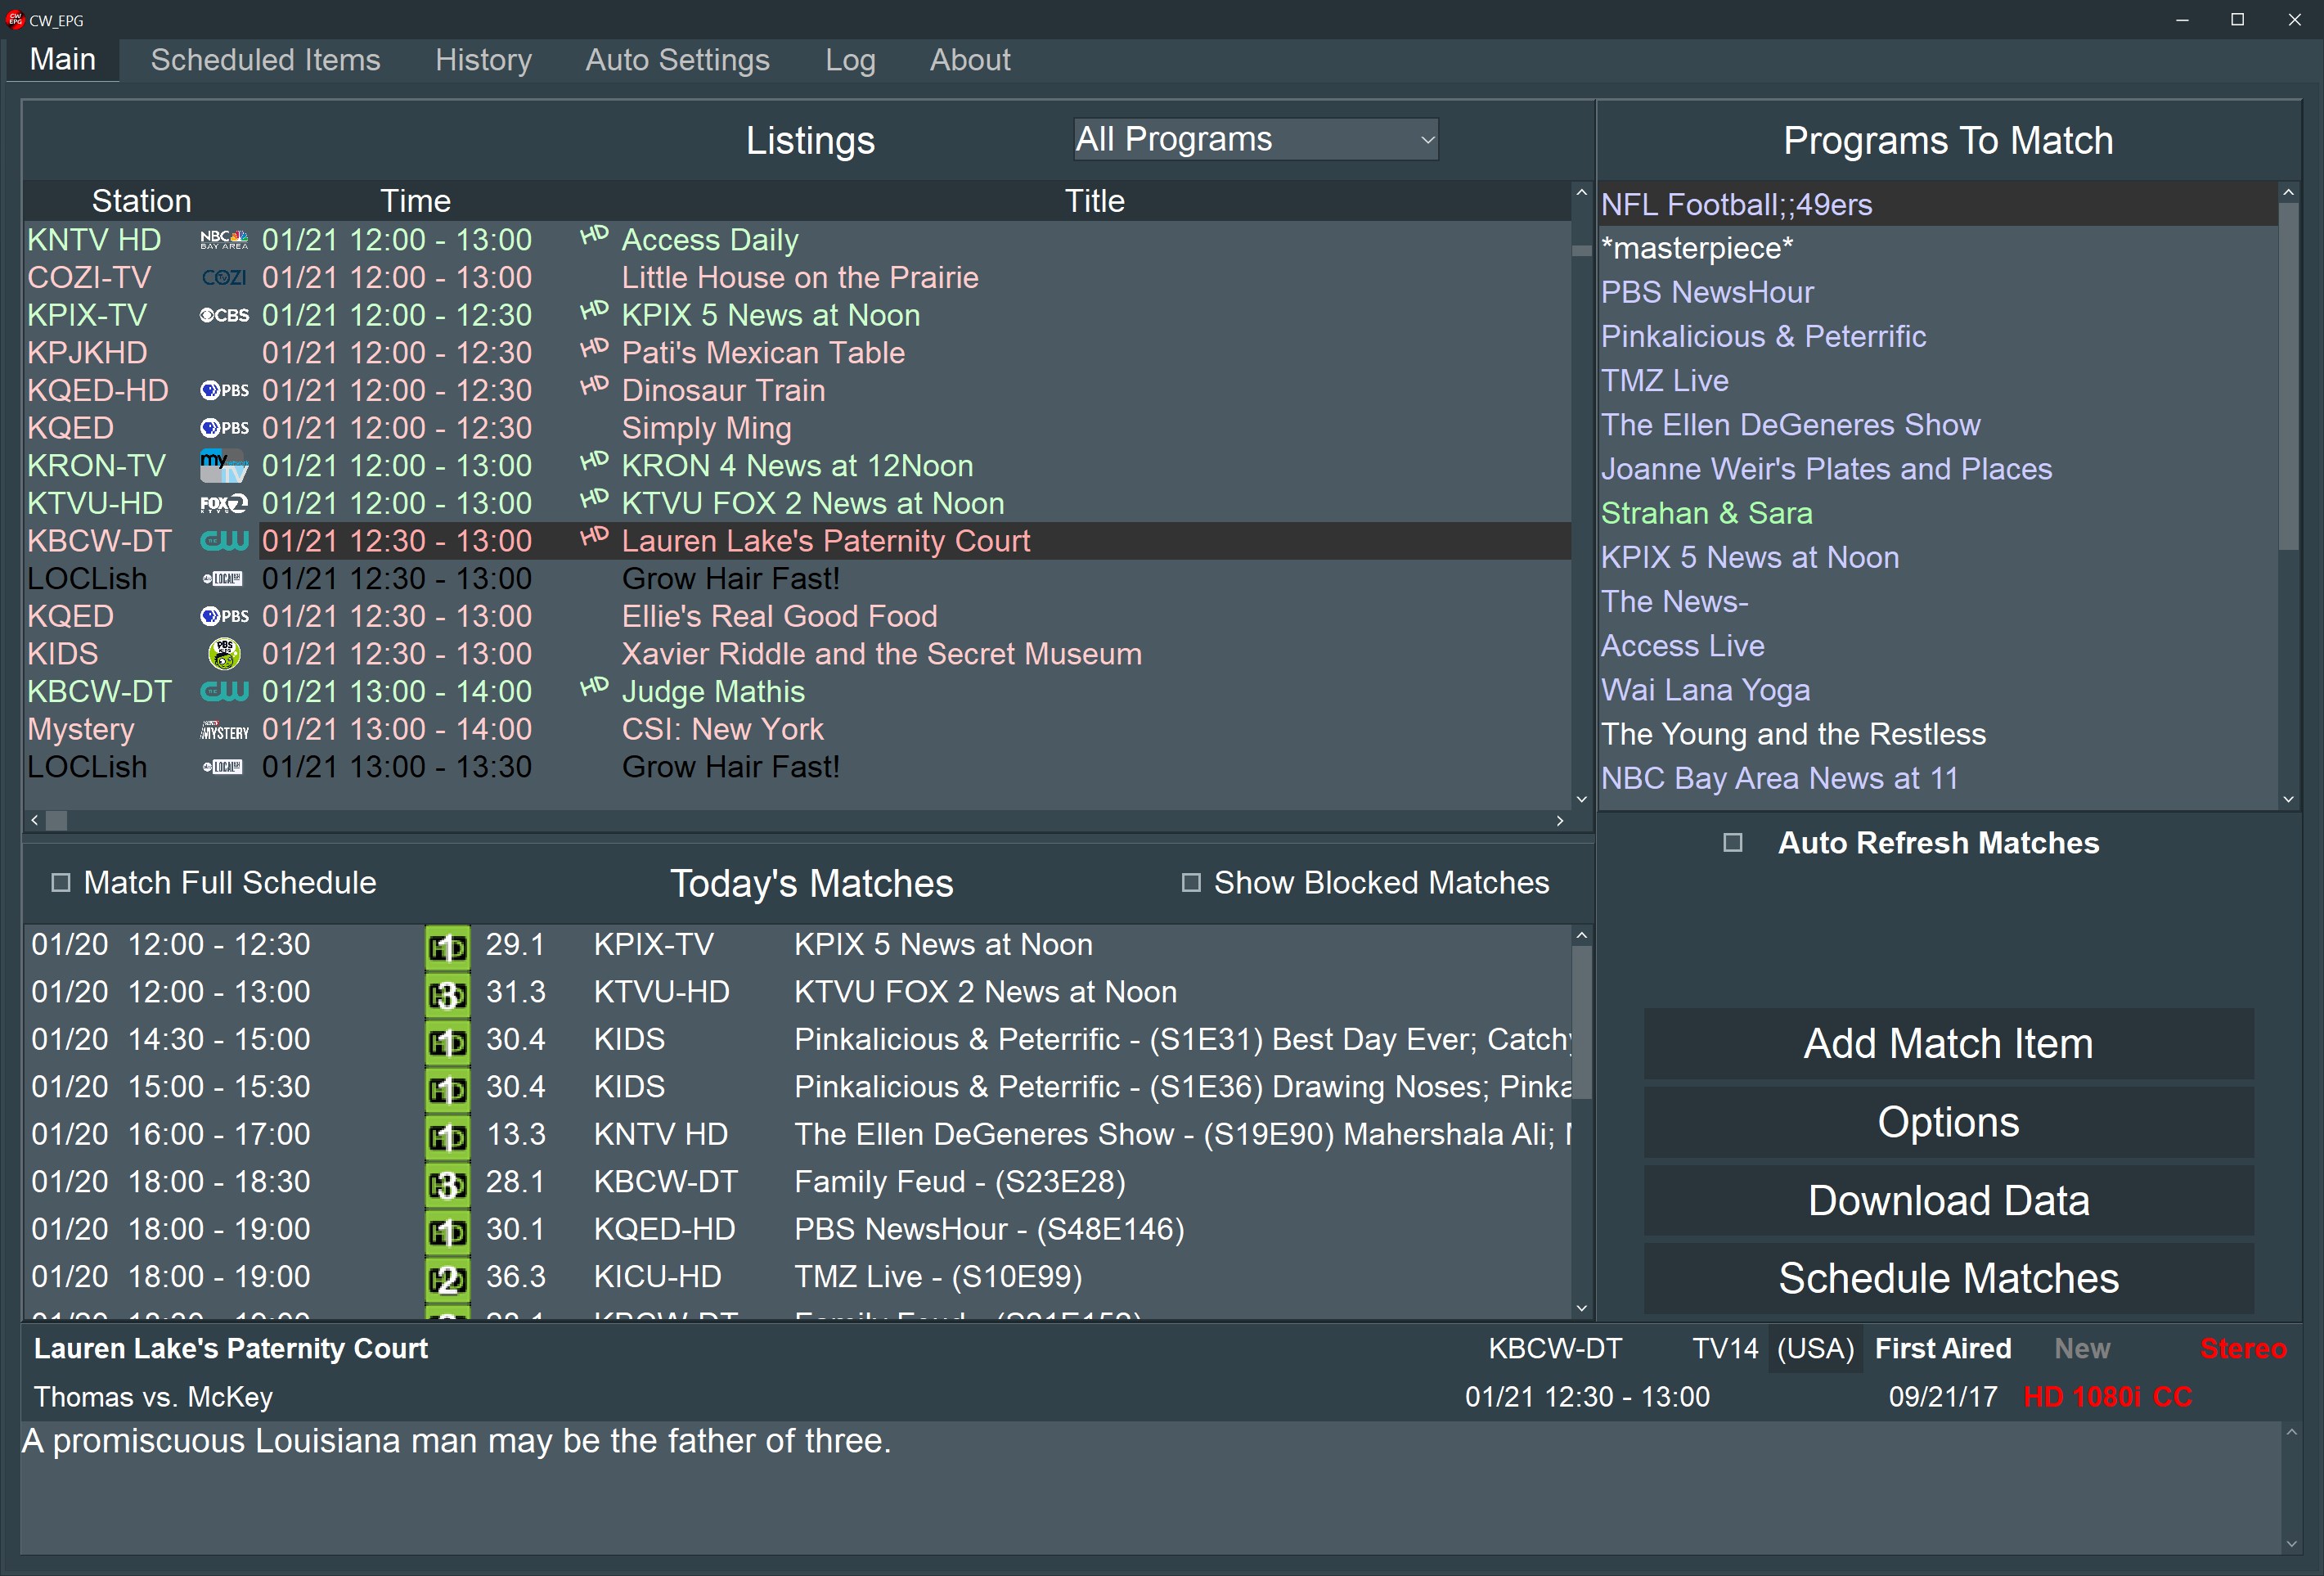Click the Mystery channel logo
Viewport: 2324px width, 1576px height.
[224, 731]
